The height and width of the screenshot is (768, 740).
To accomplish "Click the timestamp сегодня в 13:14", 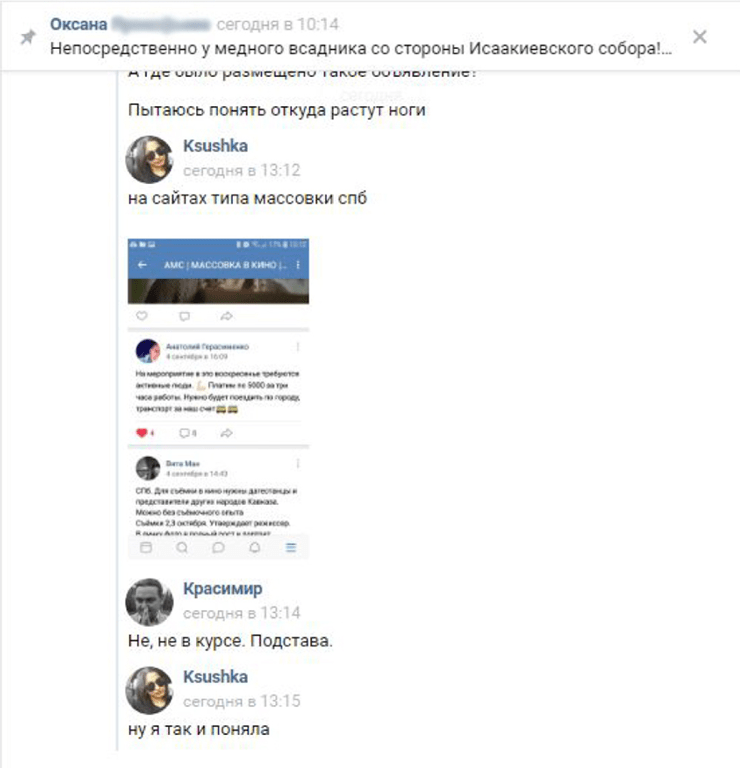I will (241, 613).
